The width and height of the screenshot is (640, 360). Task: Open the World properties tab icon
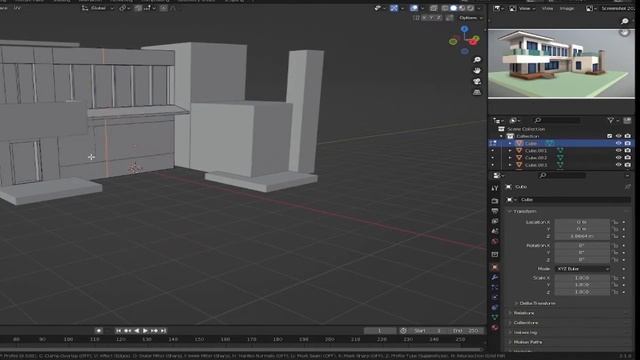coord(495,242)
